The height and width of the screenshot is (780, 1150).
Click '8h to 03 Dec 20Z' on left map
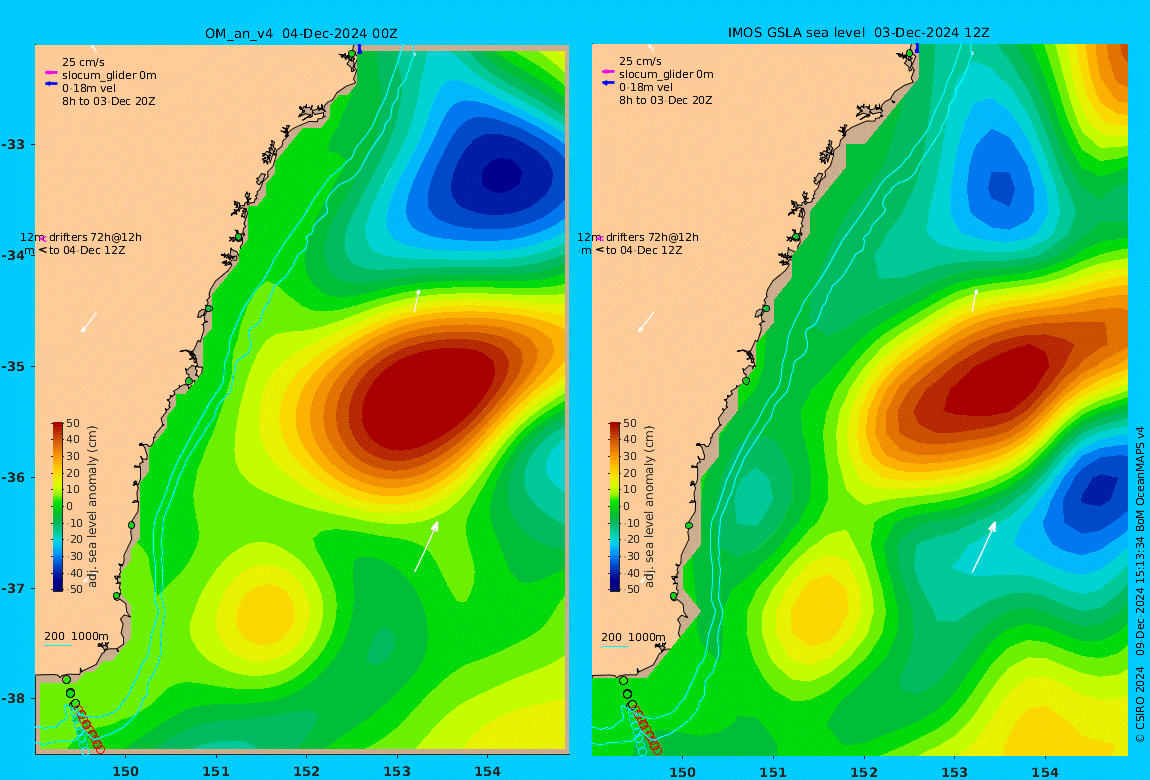pos(109,101)
